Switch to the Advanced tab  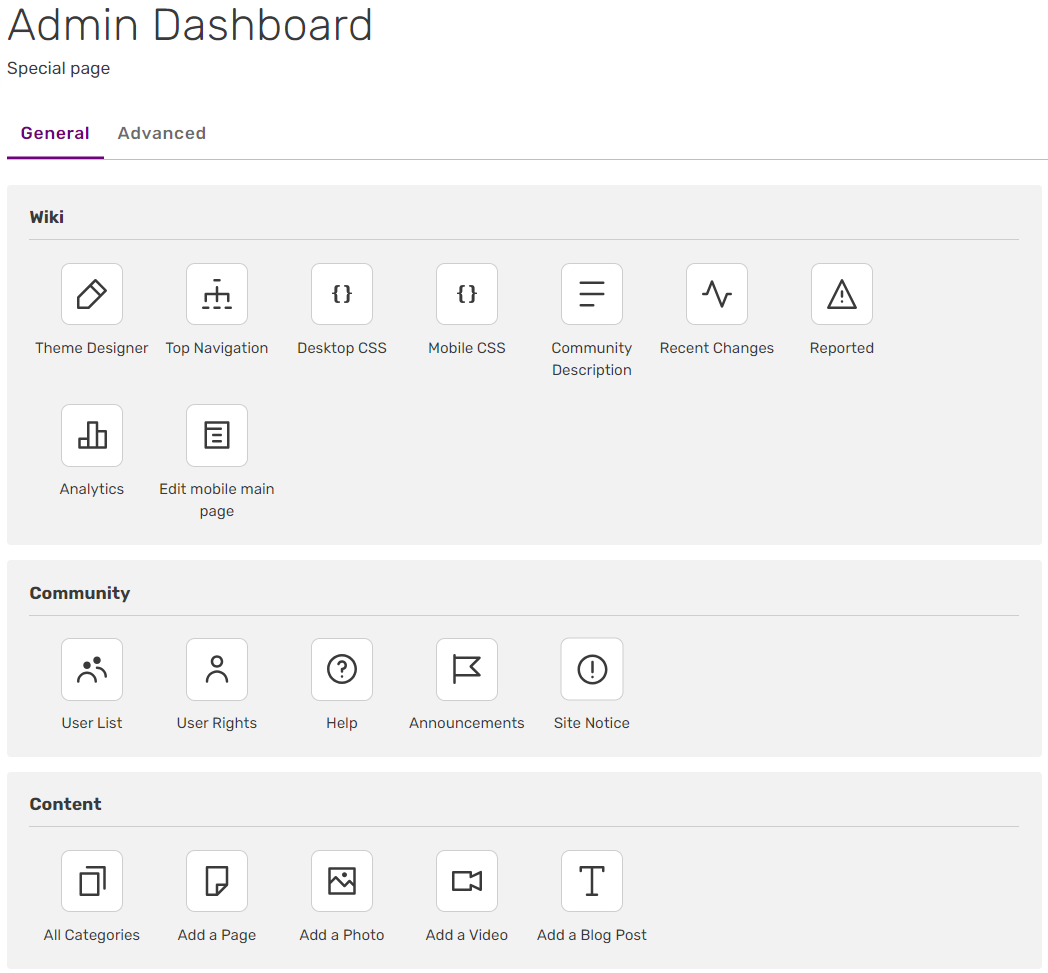click(162, 133)
